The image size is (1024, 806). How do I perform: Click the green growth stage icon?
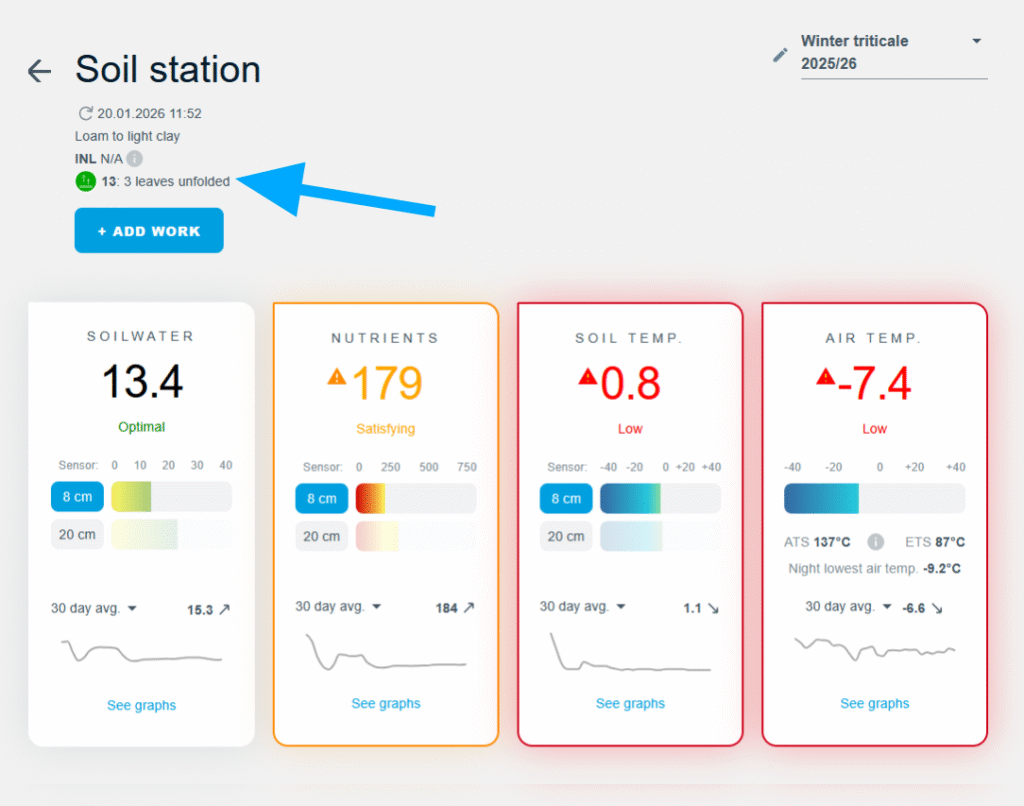point(85,182)
